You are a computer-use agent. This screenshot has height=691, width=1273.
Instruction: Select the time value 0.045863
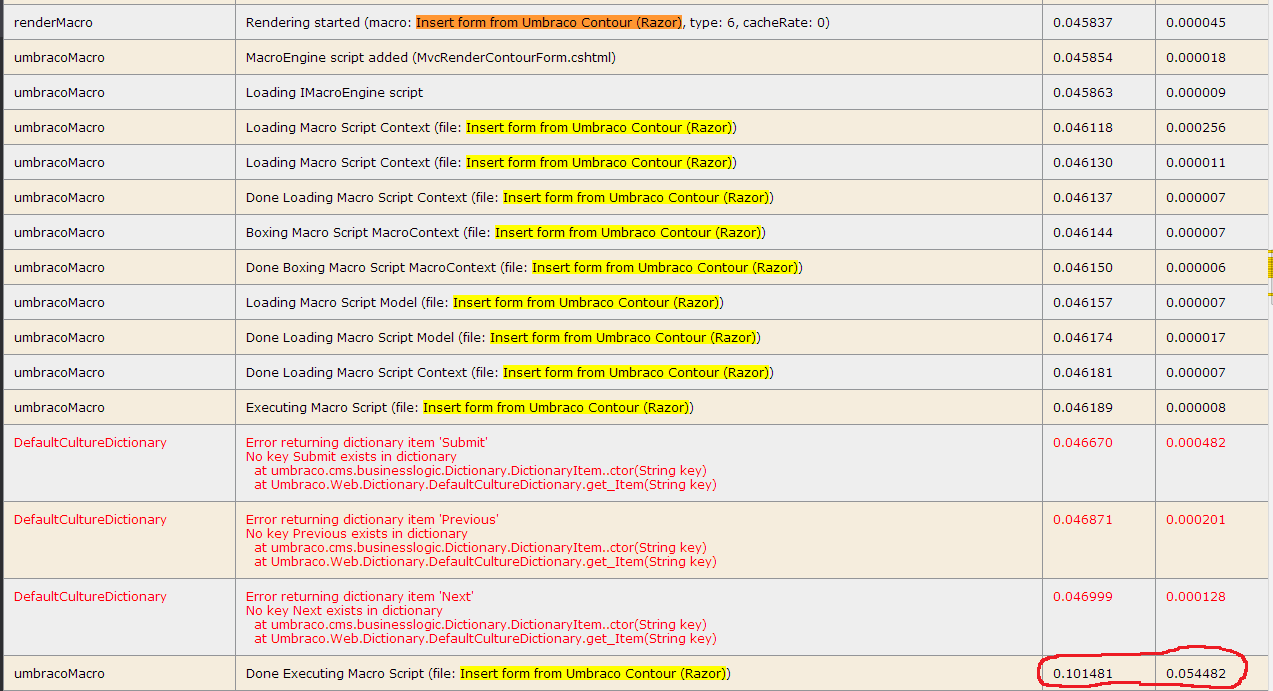click(1083, 92)
